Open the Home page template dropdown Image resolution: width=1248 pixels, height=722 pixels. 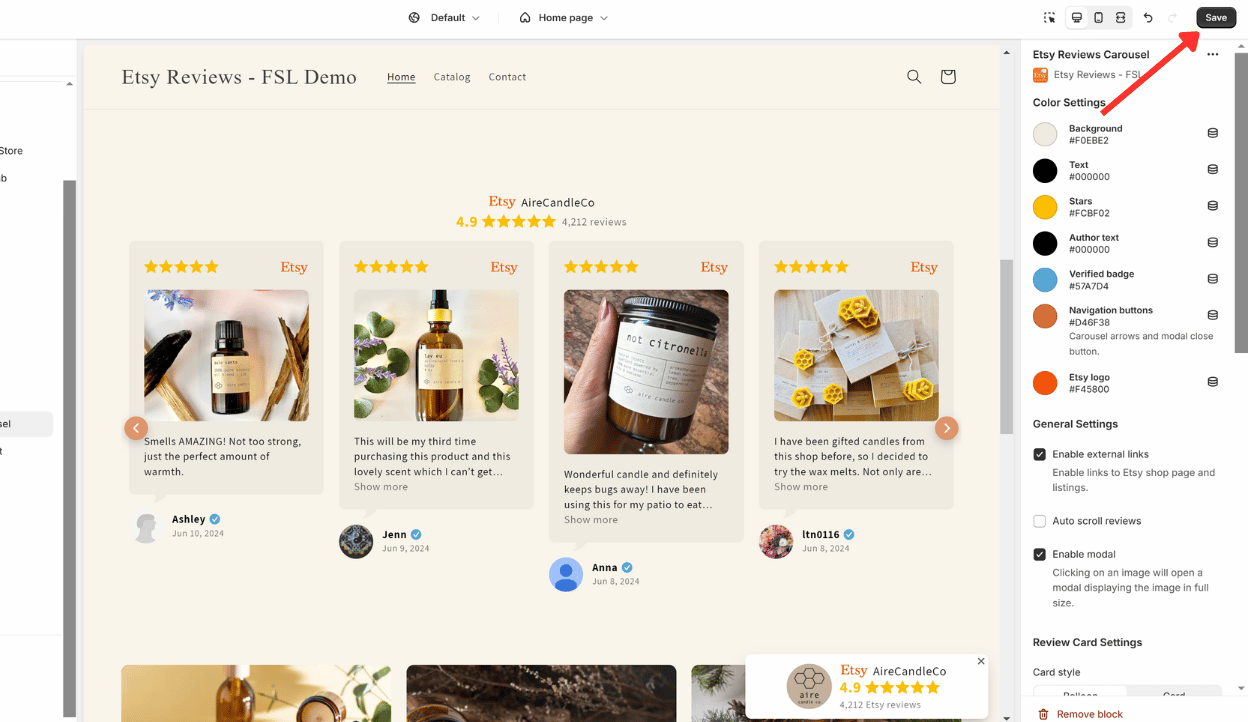pyautogui.click(x=564, y=18)
